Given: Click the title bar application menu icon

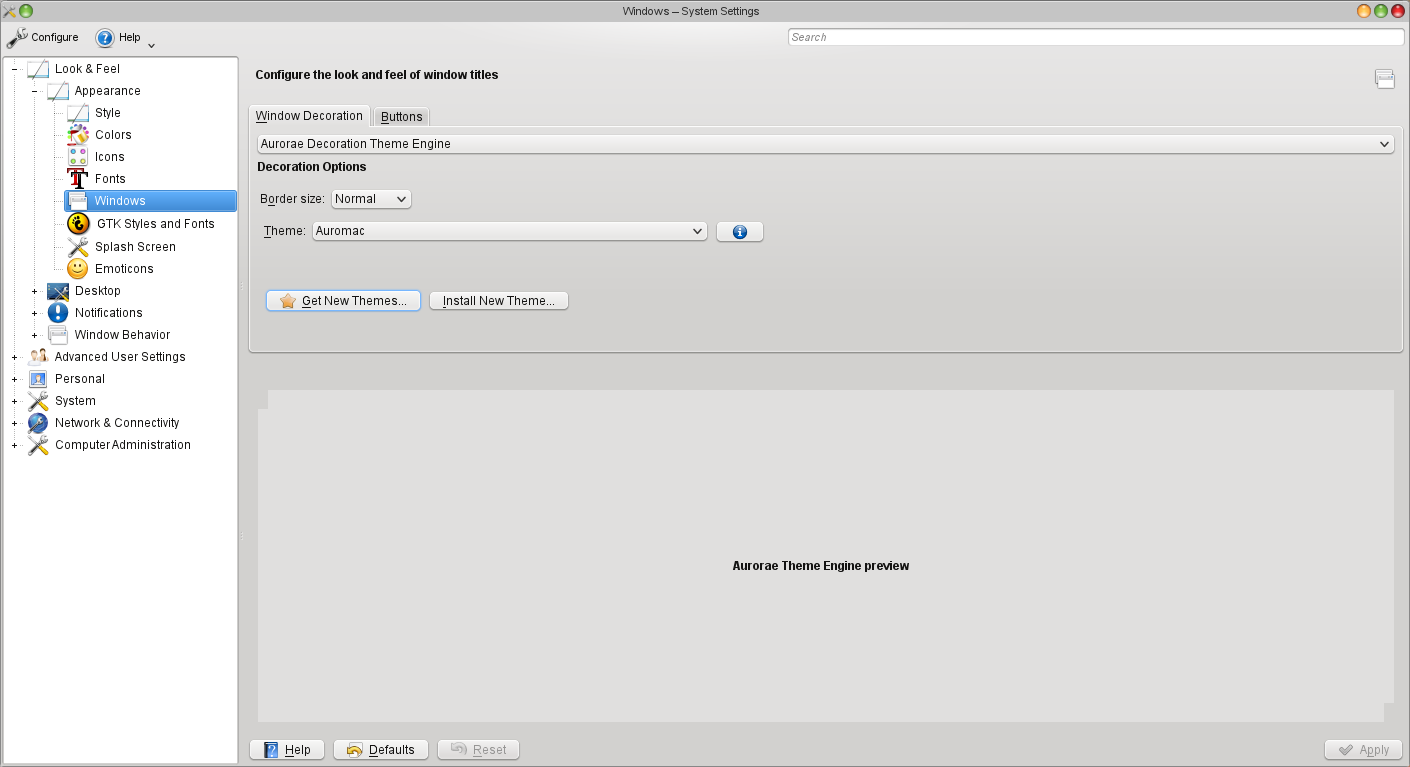Looking at the screenshot, I should (x=9, y=11).
